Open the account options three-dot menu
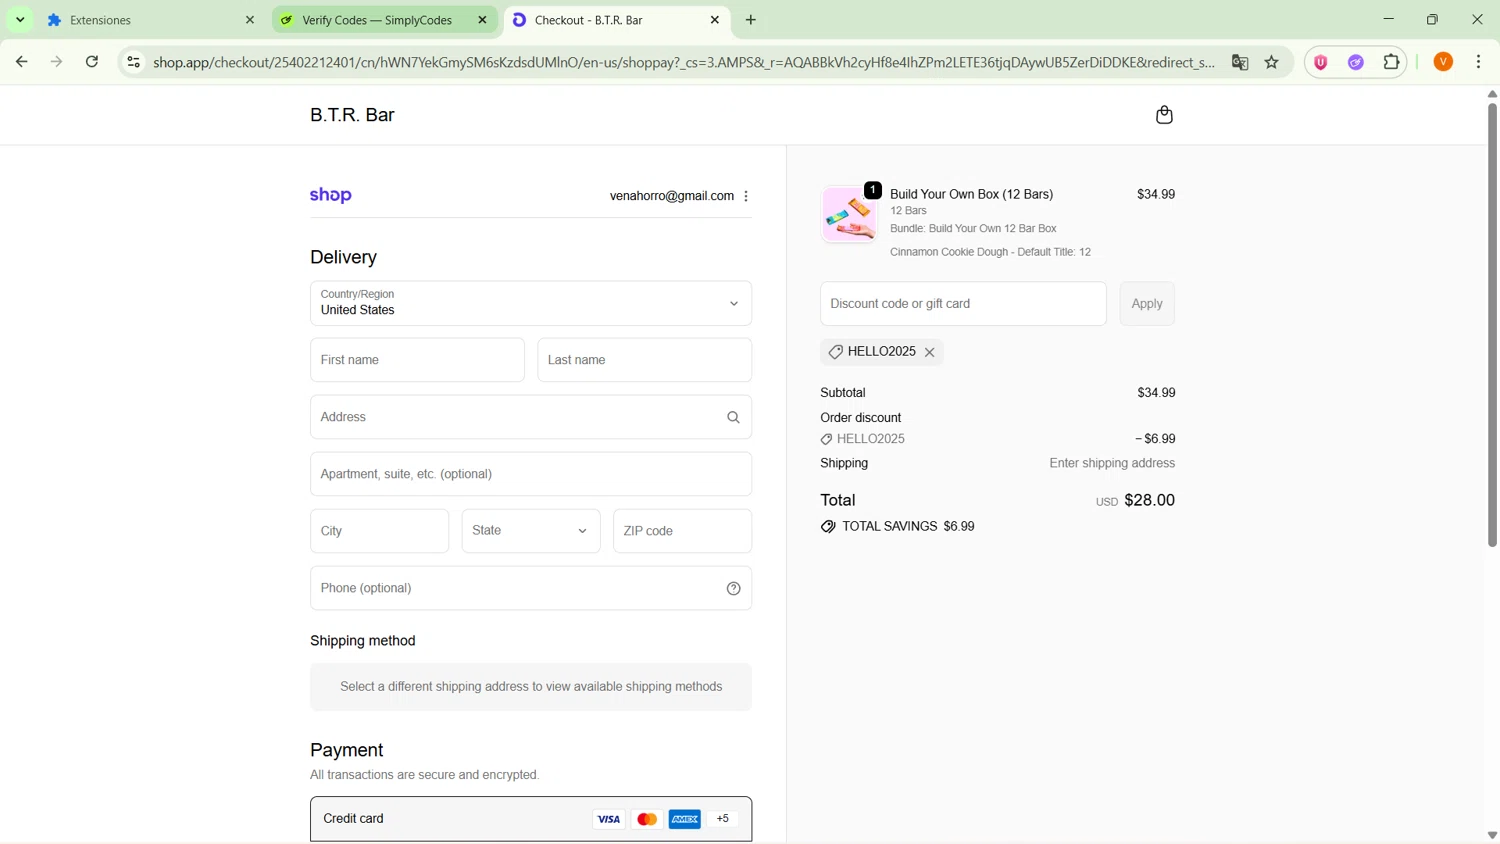The image size is (1500, 844). [746, 196]
